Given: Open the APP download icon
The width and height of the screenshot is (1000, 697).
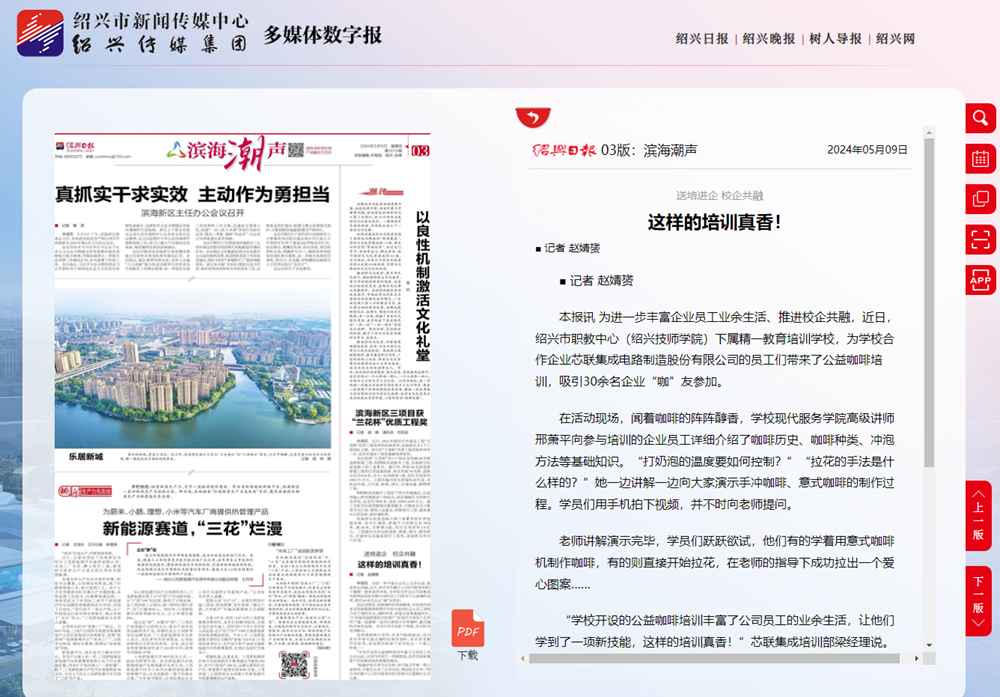Looking at the screenshot, I should (x=980, y=281).
